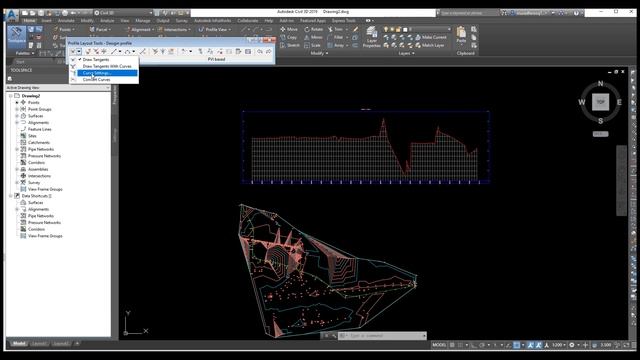Click the Rotate tool
640x360 pixels.
[313, 29]
